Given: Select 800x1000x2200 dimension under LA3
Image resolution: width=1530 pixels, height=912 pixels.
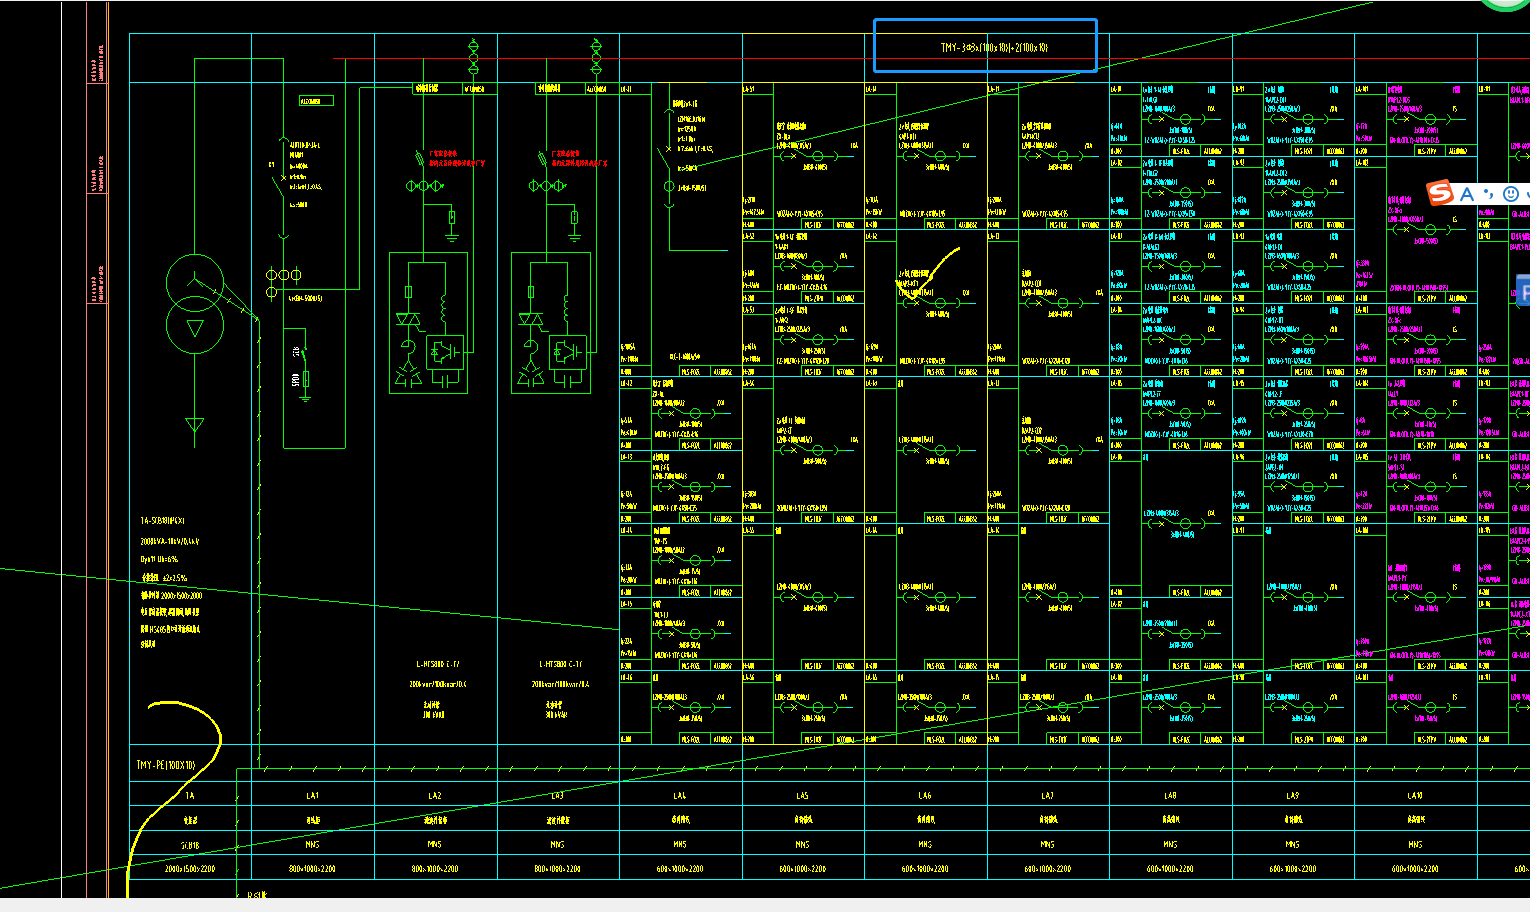Looking at the screenshot, I should click(x=557, y=869).
